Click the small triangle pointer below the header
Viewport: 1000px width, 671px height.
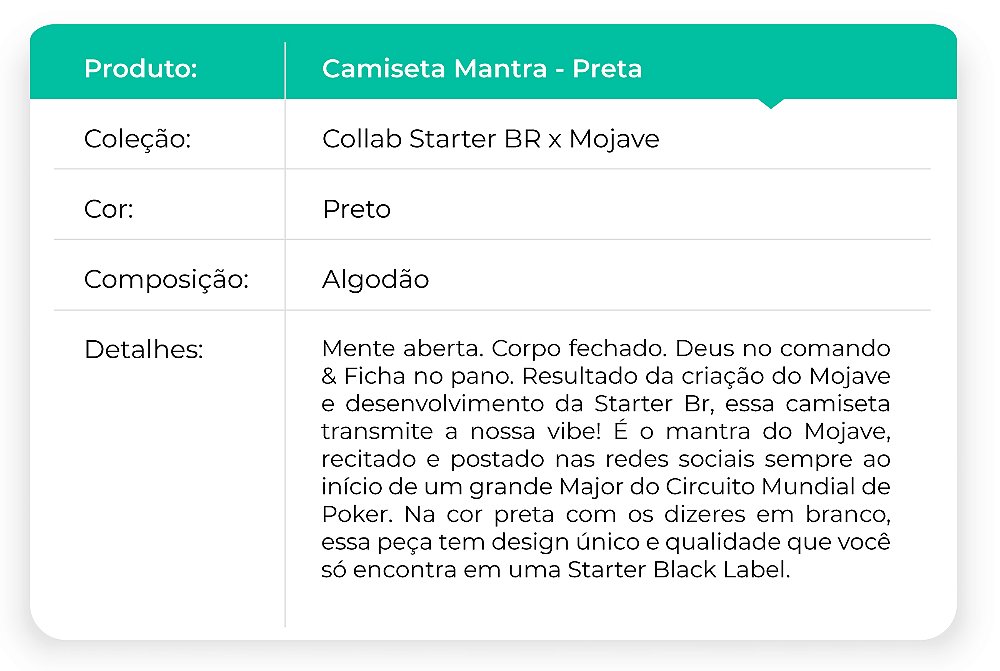[x=771, y=103]
